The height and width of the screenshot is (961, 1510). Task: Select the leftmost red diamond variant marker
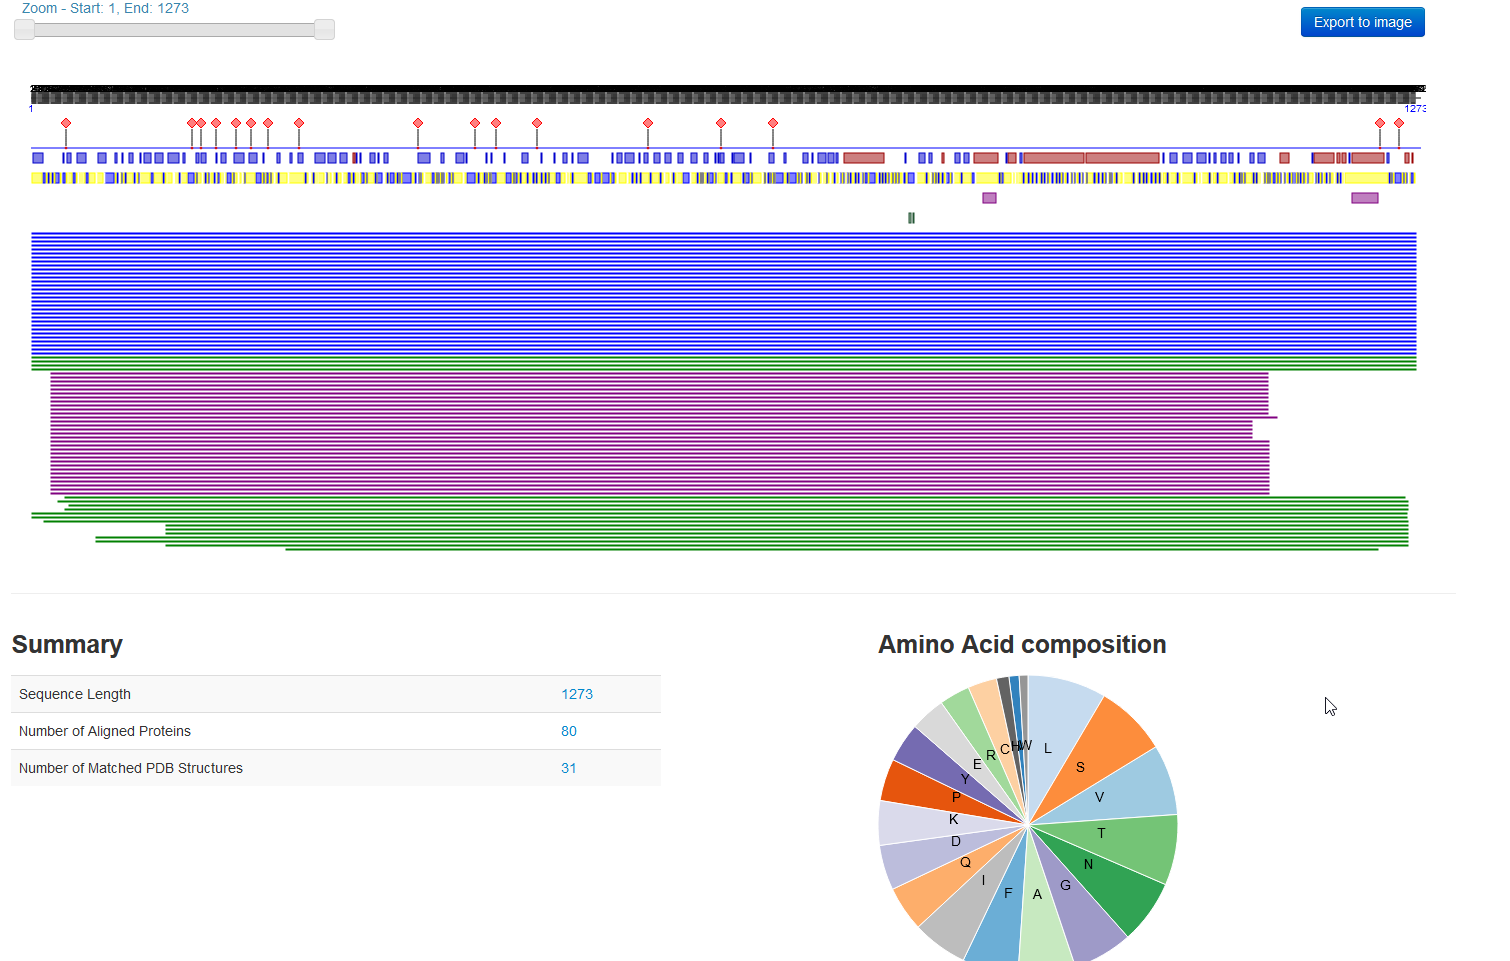point(66,123)
